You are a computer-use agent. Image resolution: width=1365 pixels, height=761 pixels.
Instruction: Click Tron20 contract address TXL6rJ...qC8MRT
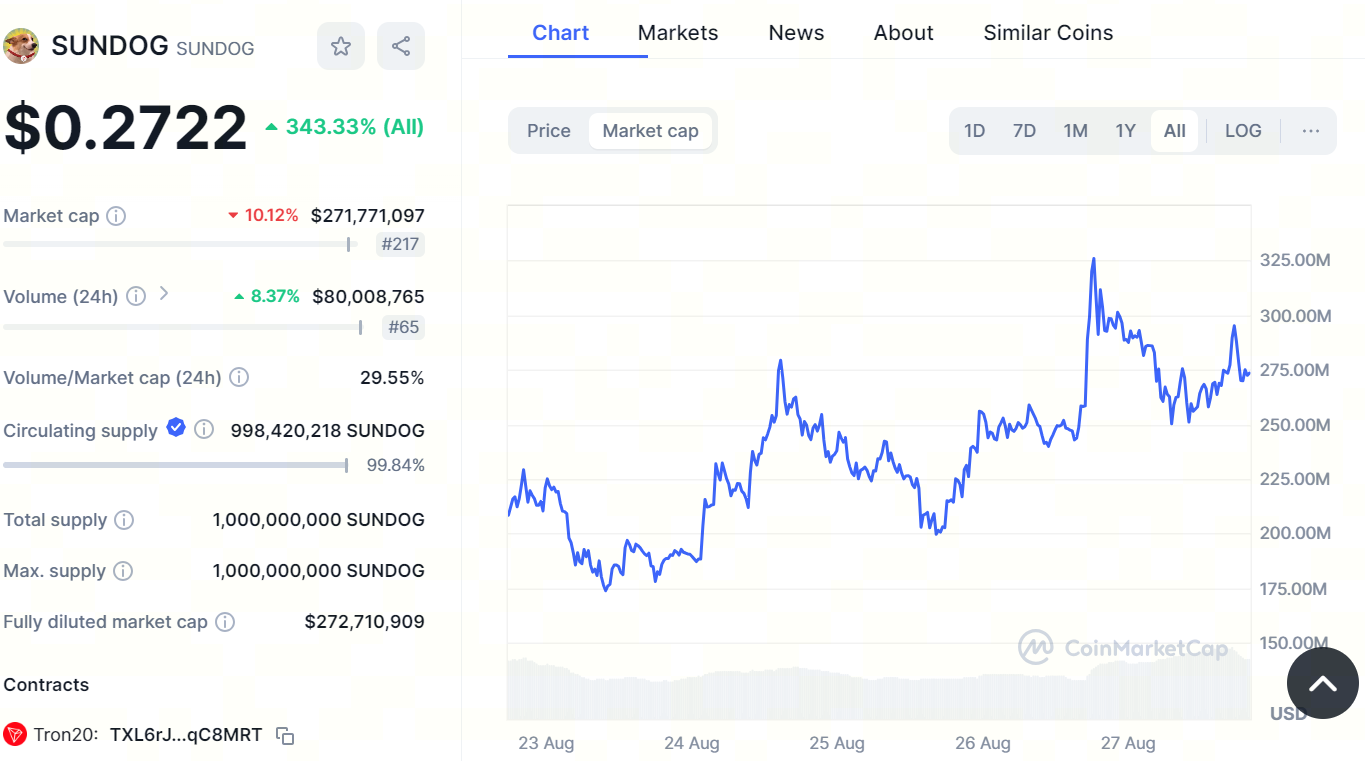click(x=186, y=735)
